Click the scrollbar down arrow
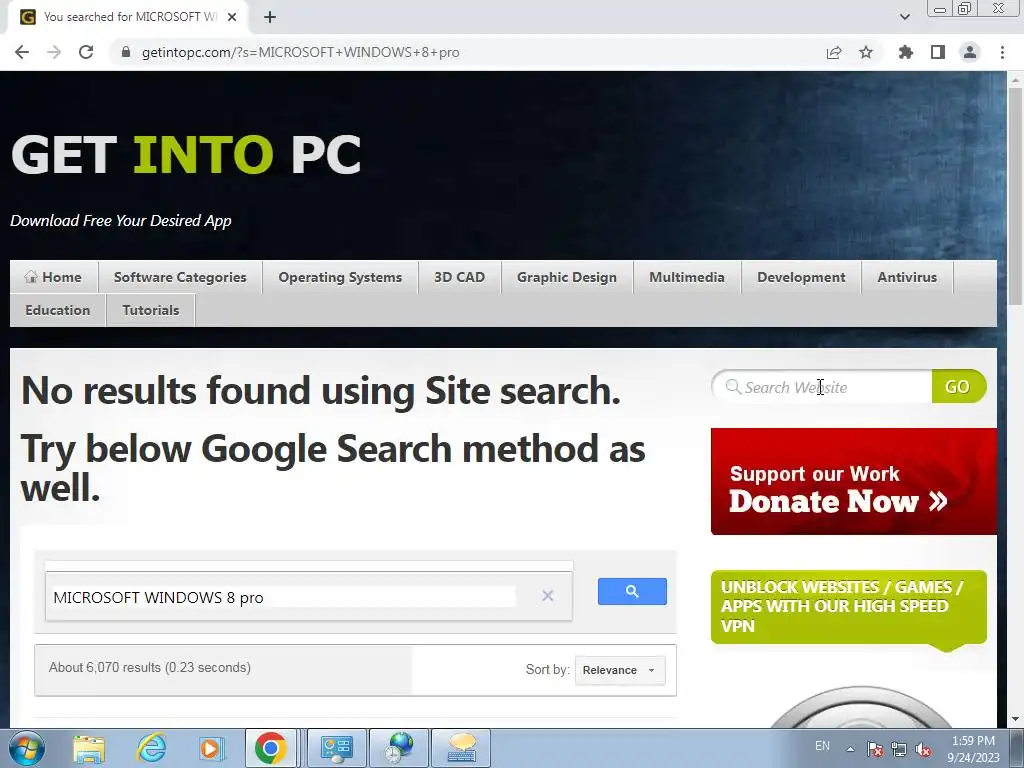The width and height of the screenshot is (1024, 768). coord(1015,719)
